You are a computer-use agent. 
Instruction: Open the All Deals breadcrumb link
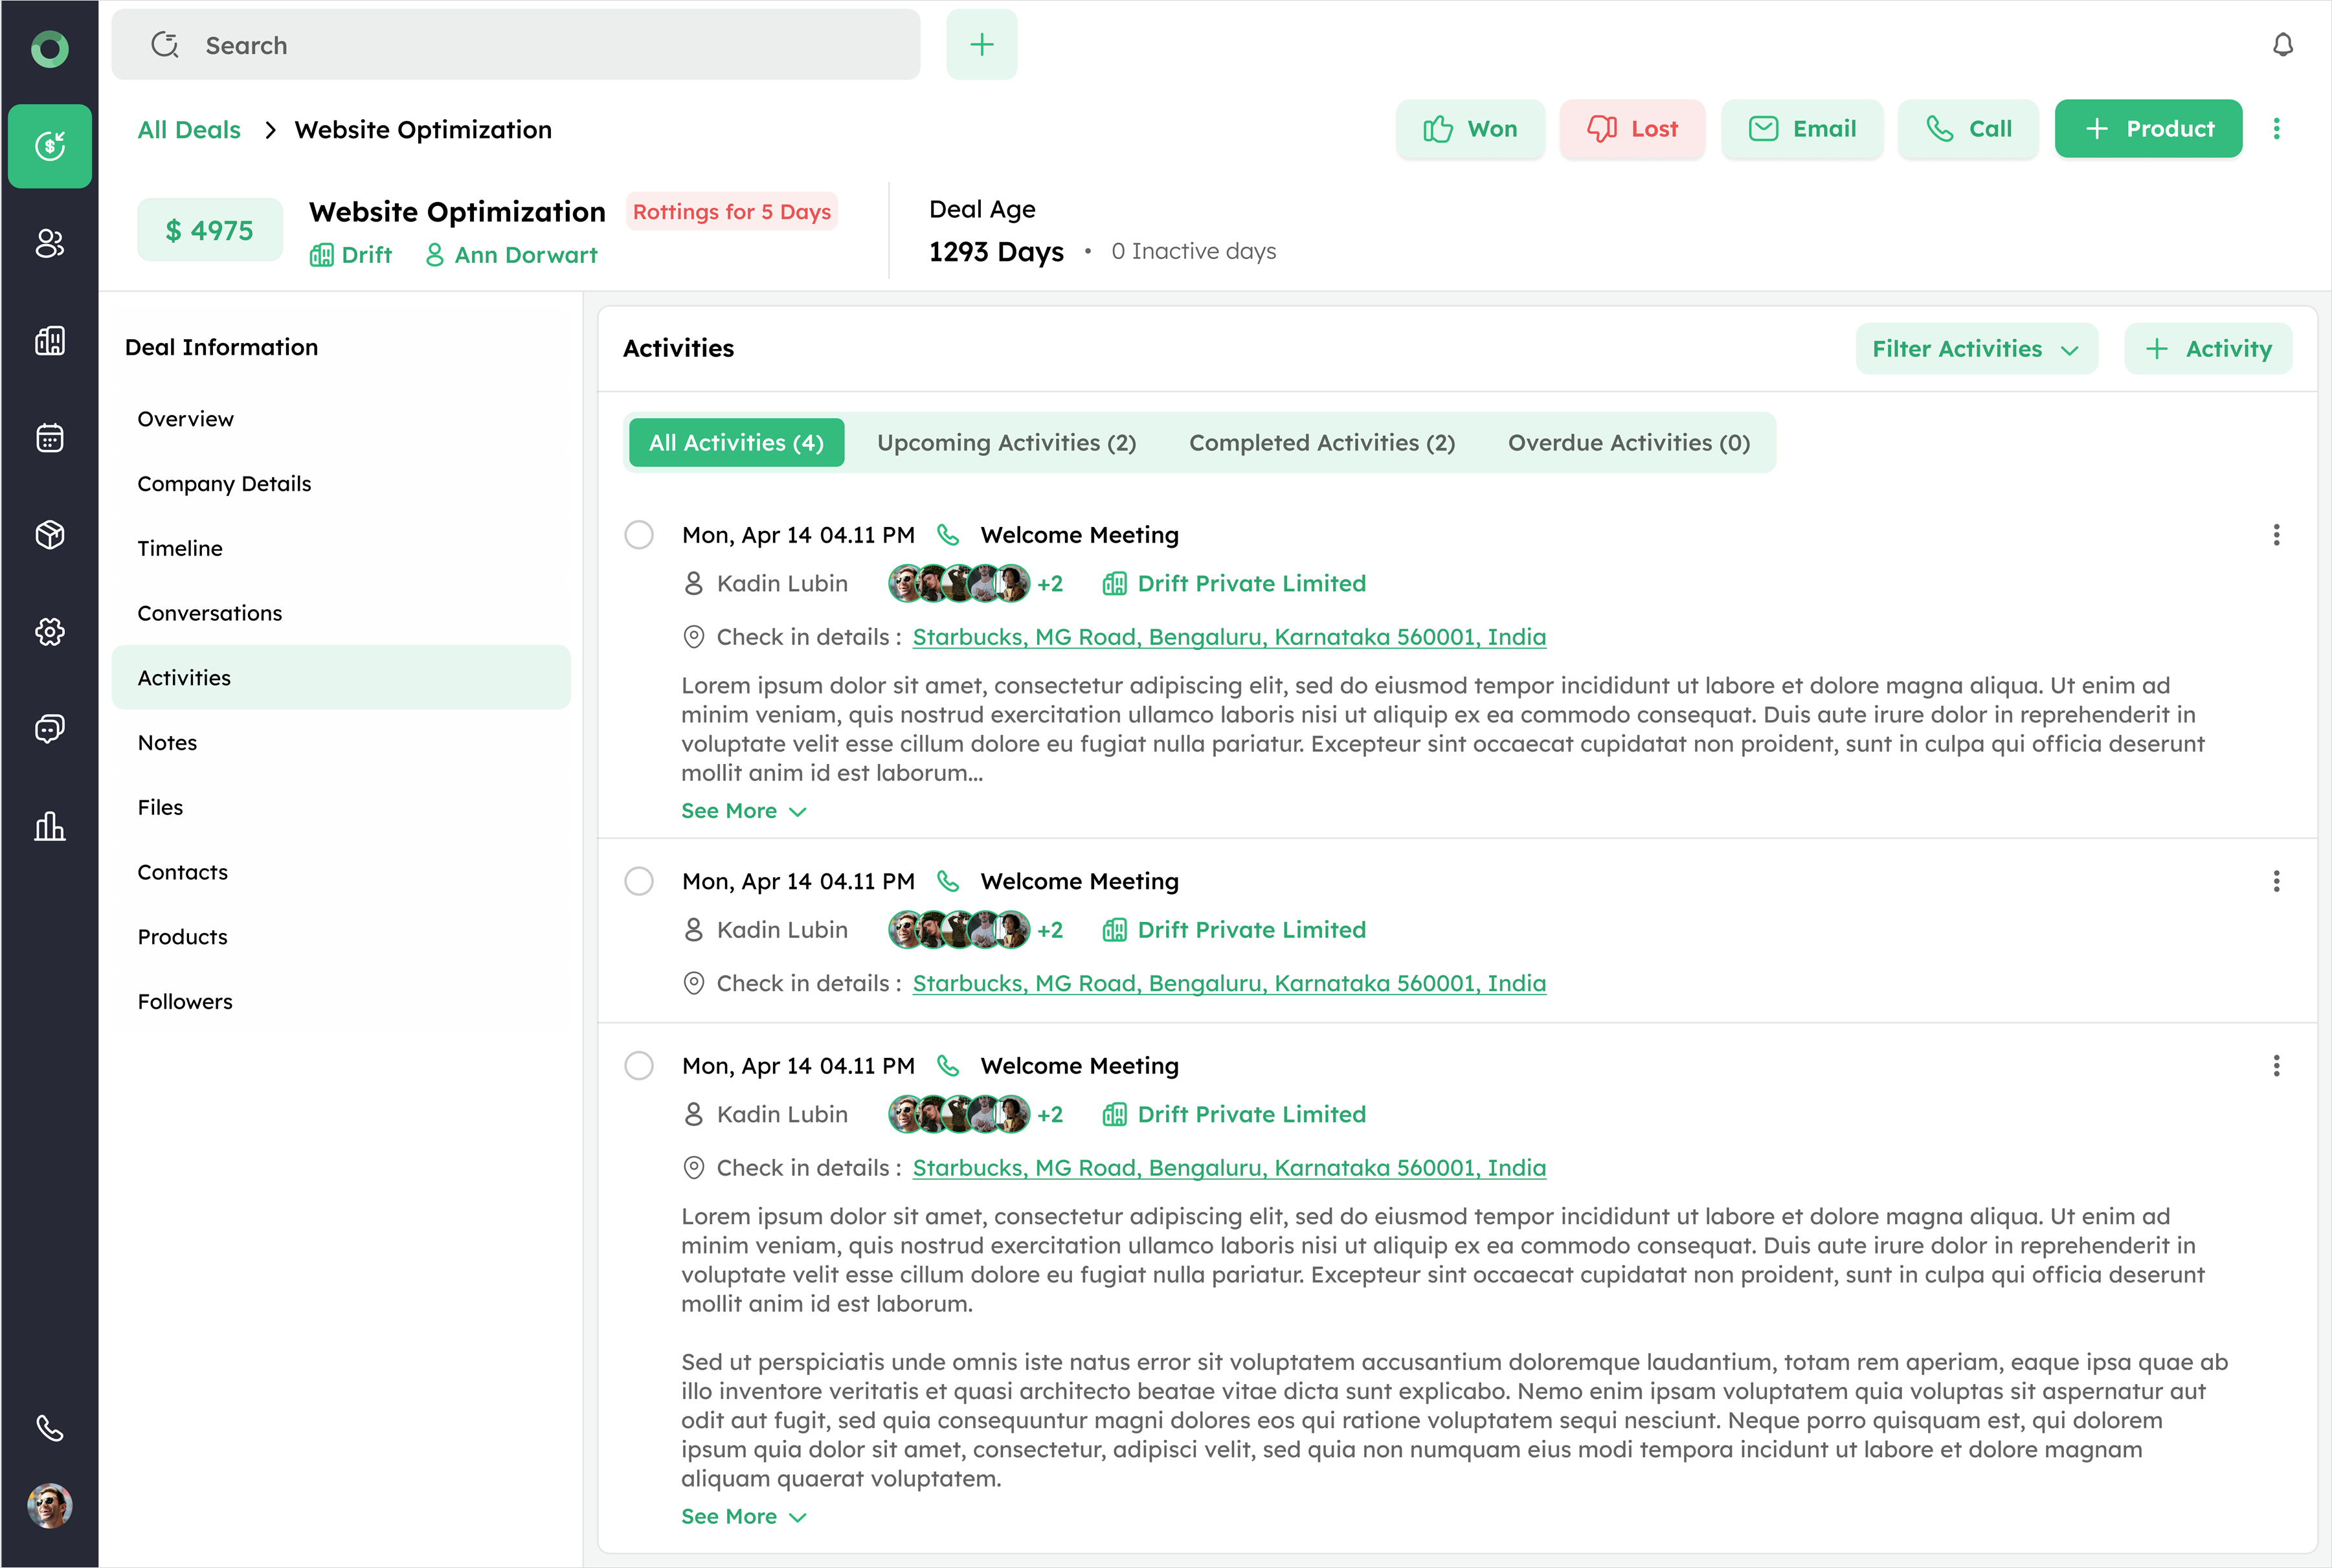pos(189,130)
